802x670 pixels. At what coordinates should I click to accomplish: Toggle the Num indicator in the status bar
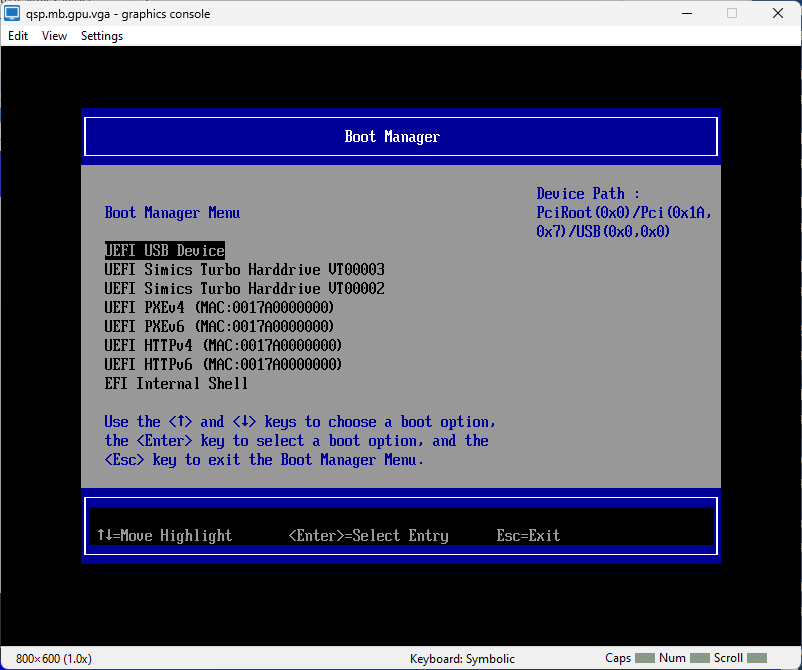687,658
